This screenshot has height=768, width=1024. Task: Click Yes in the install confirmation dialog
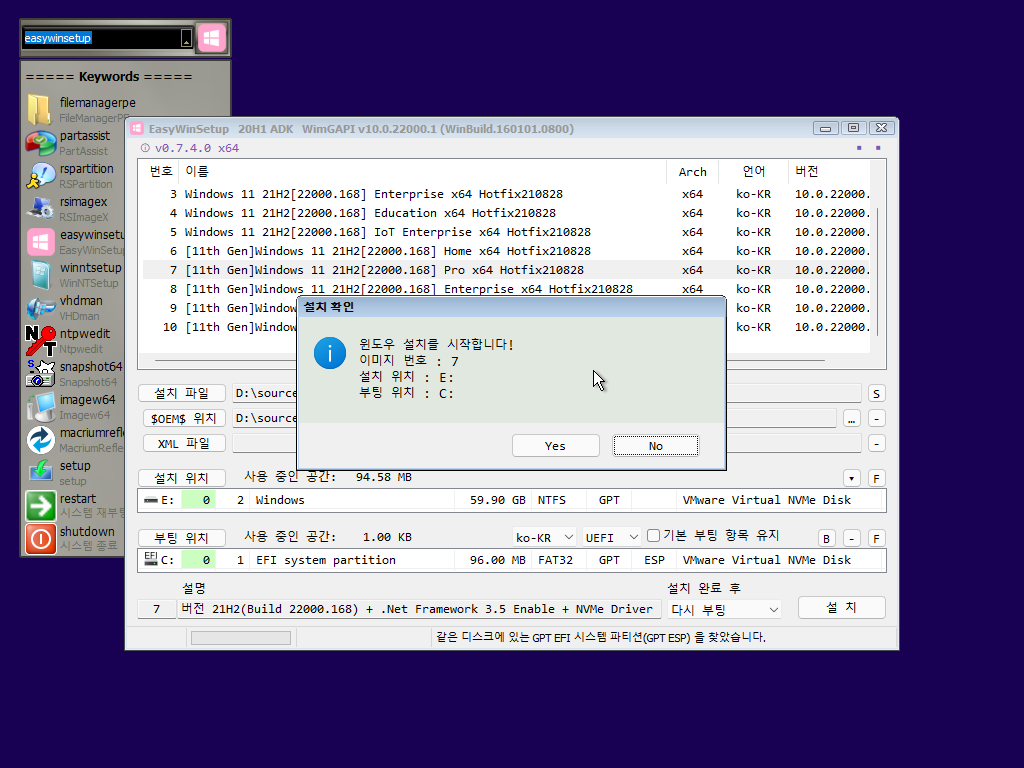555,445
